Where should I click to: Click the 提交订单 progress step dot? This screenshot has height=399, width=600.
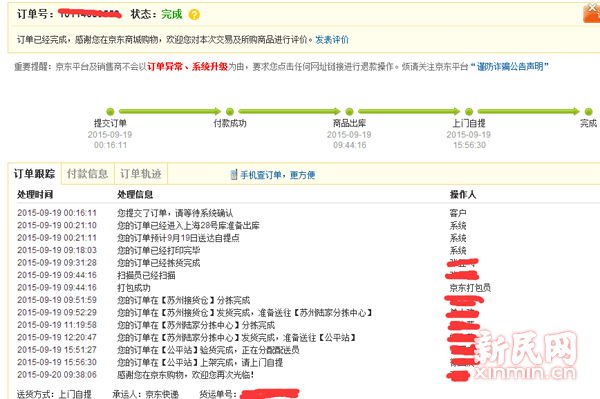point(110,112)
